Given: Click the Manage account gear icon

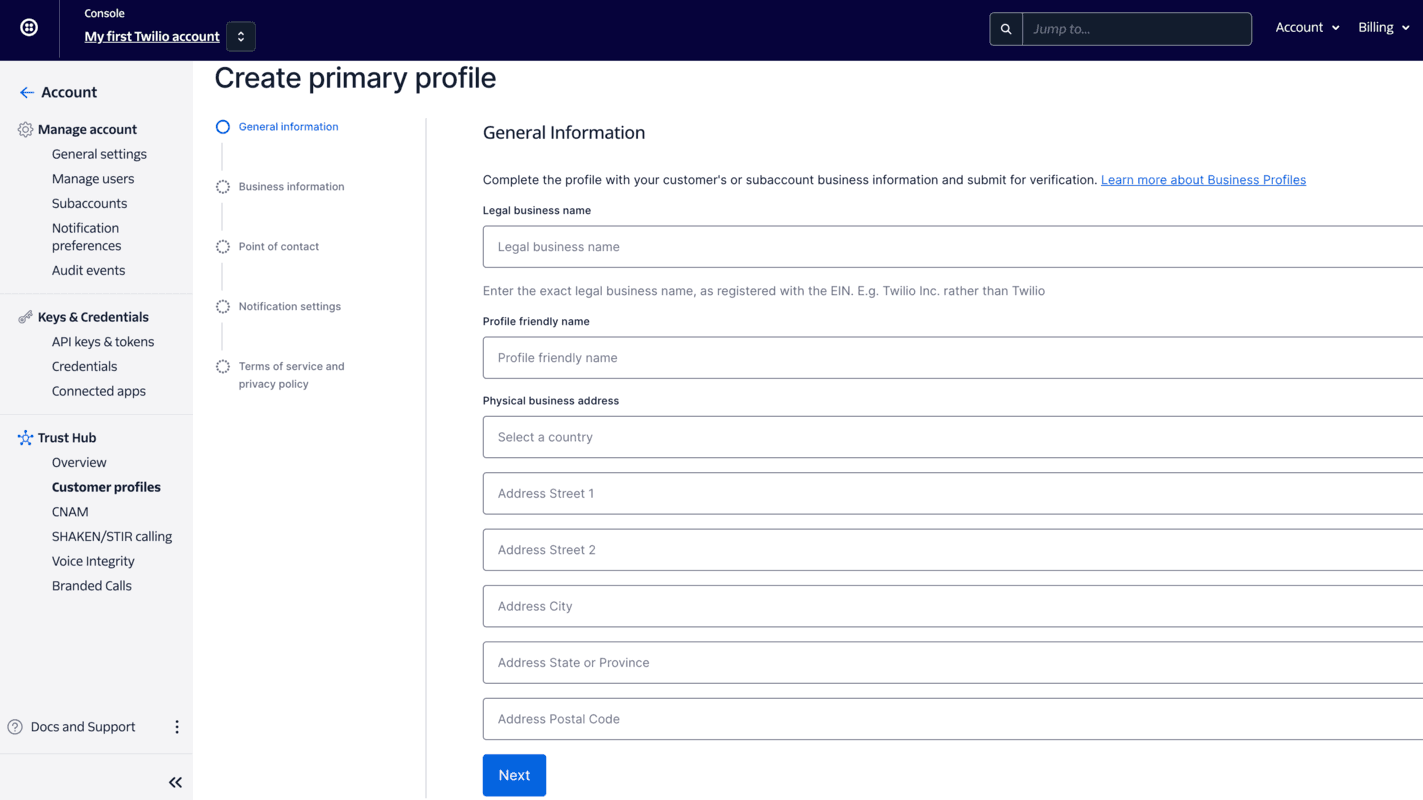Looking at the screenshot, I should click(x=24, y=129).
